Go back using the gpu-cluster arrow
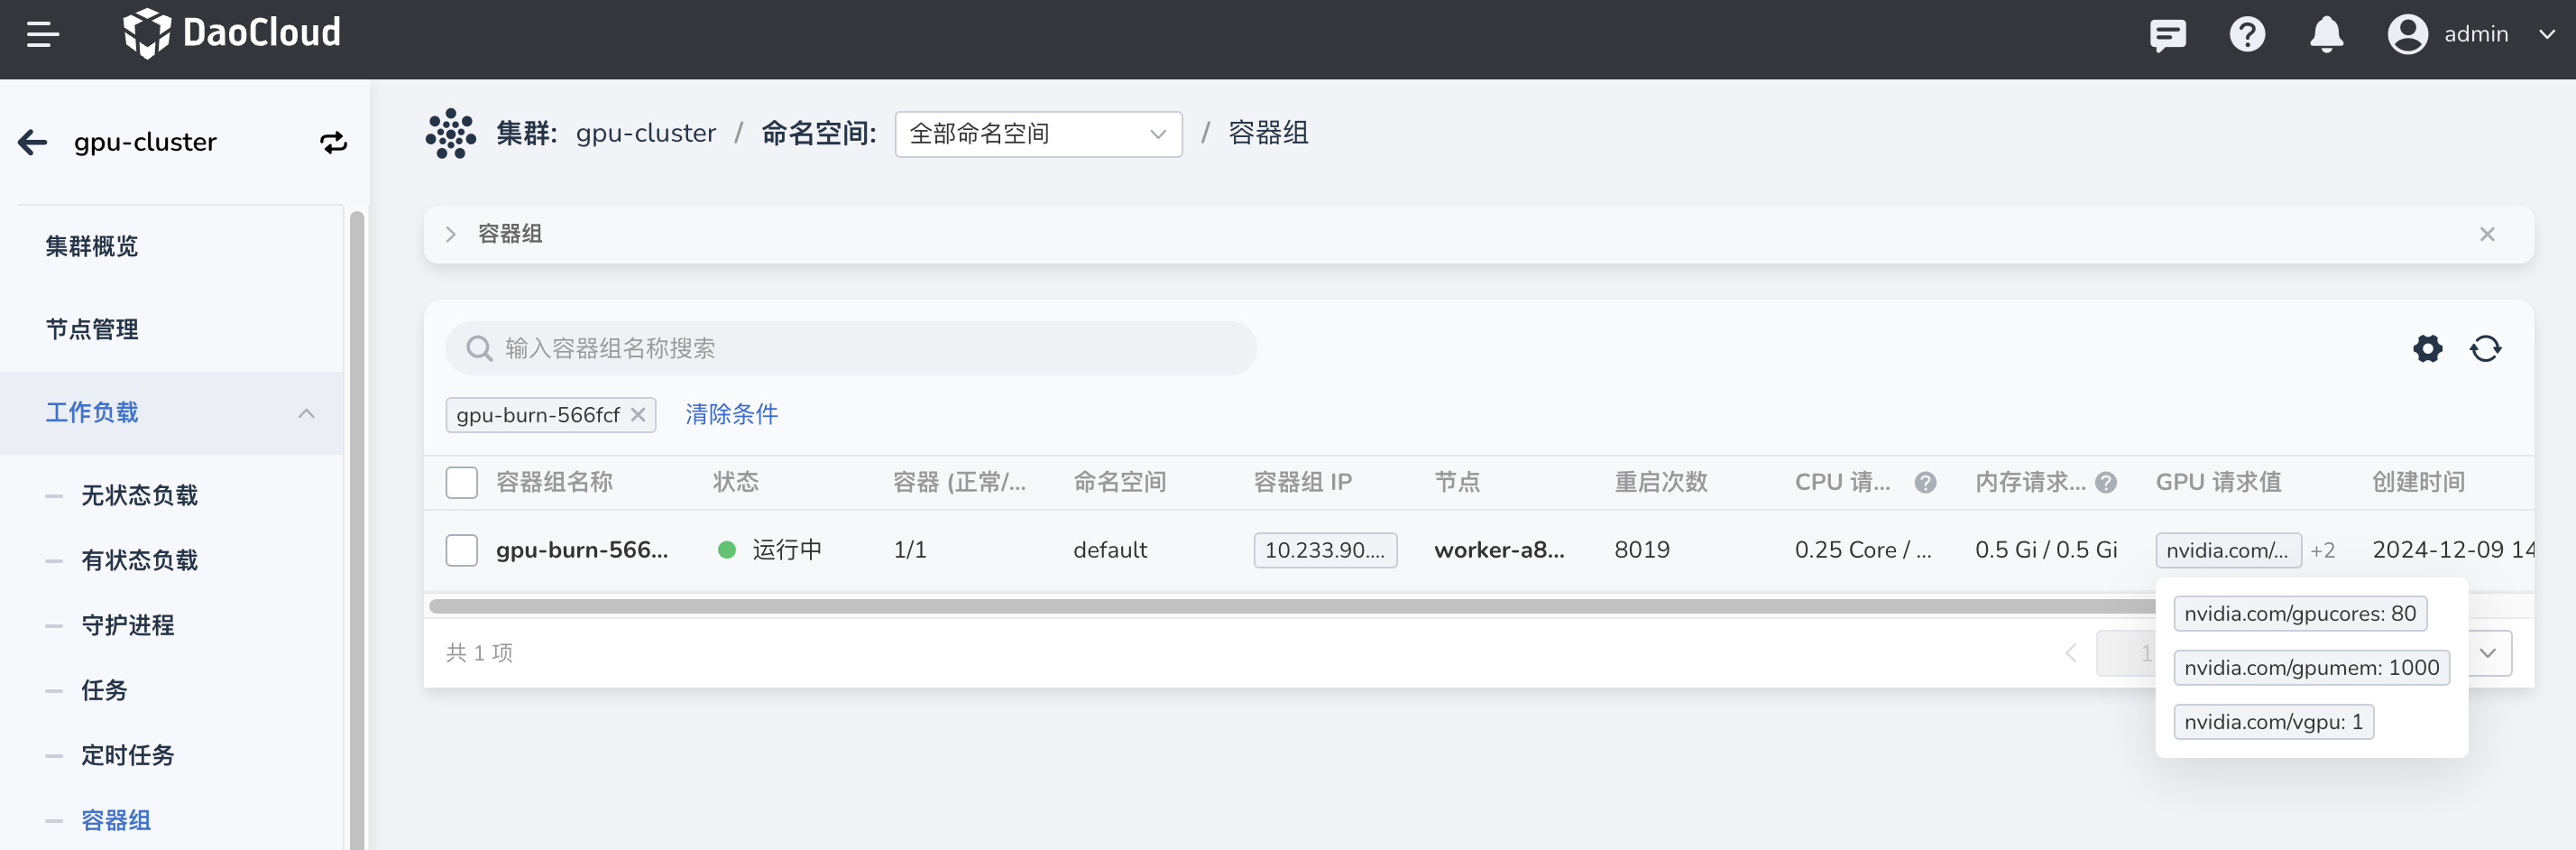 click(33, 142)
